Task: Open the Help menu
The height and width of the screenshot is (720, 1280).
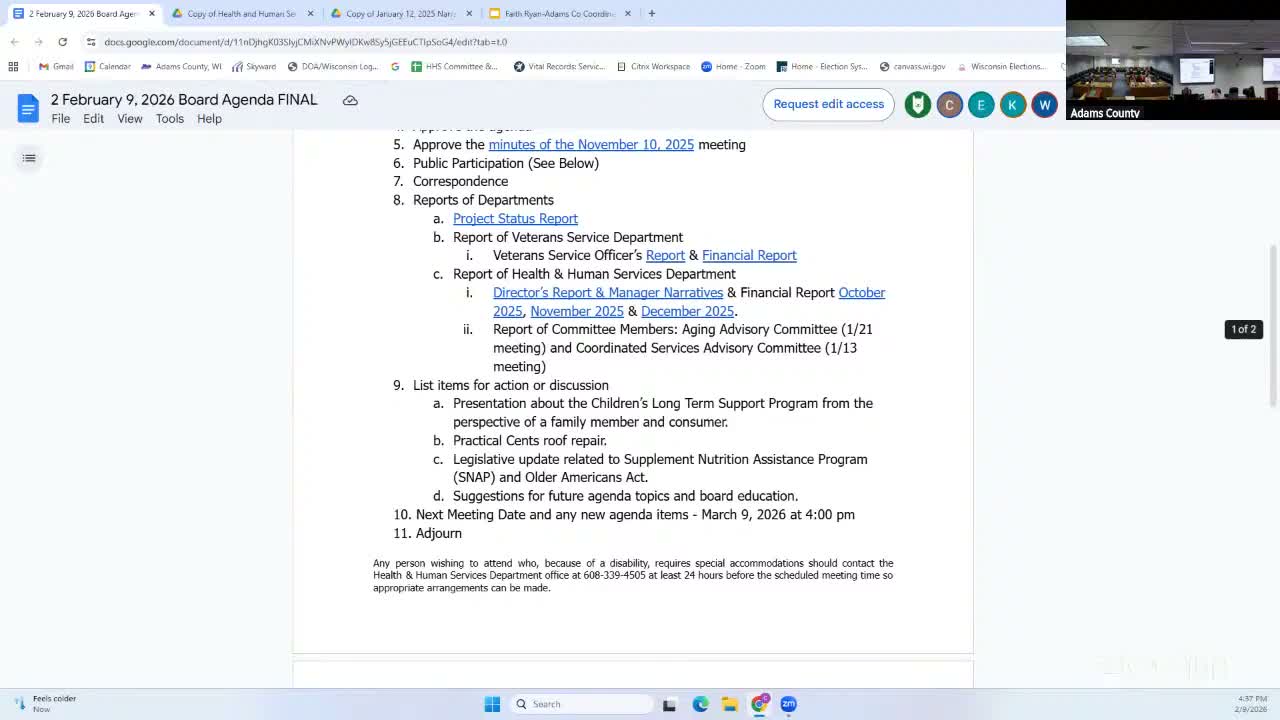Action: pos(209,119)
